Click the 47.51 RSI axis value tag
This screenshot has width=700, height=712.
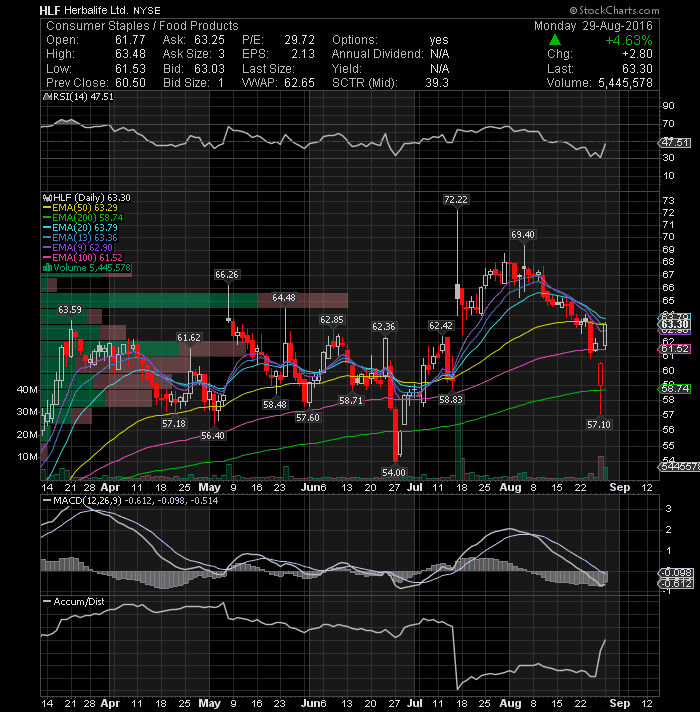pyautogui.click(x=675, y=143)
